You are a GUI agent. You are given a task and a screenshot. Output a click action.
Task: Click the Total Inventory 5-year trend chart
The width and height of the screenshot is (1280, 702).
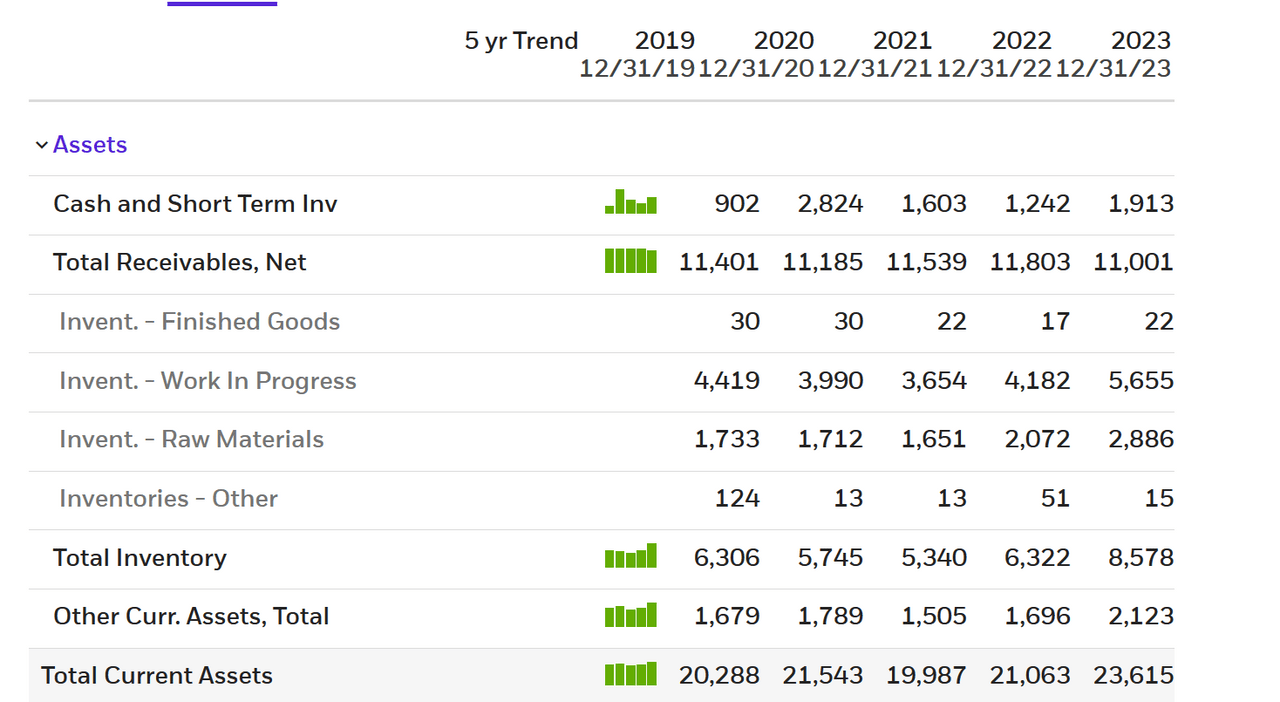pyautogui.click(x=631, y=556)
